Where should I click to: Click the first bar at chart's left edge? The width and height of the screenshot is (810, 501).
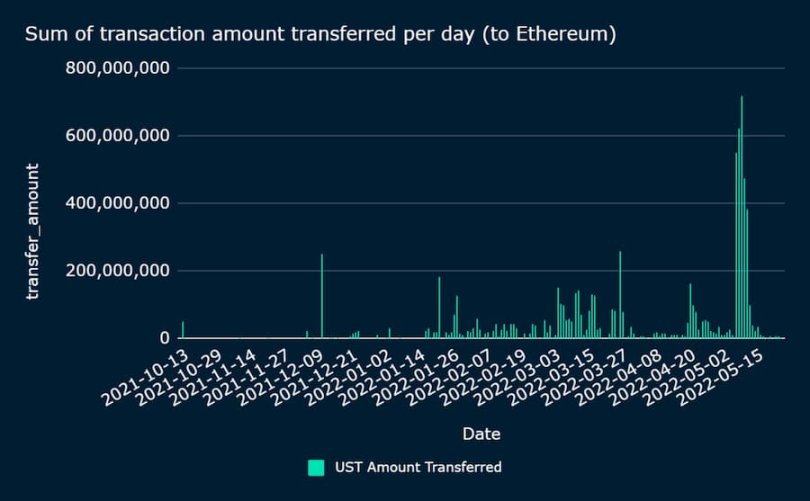pos(182,330)
